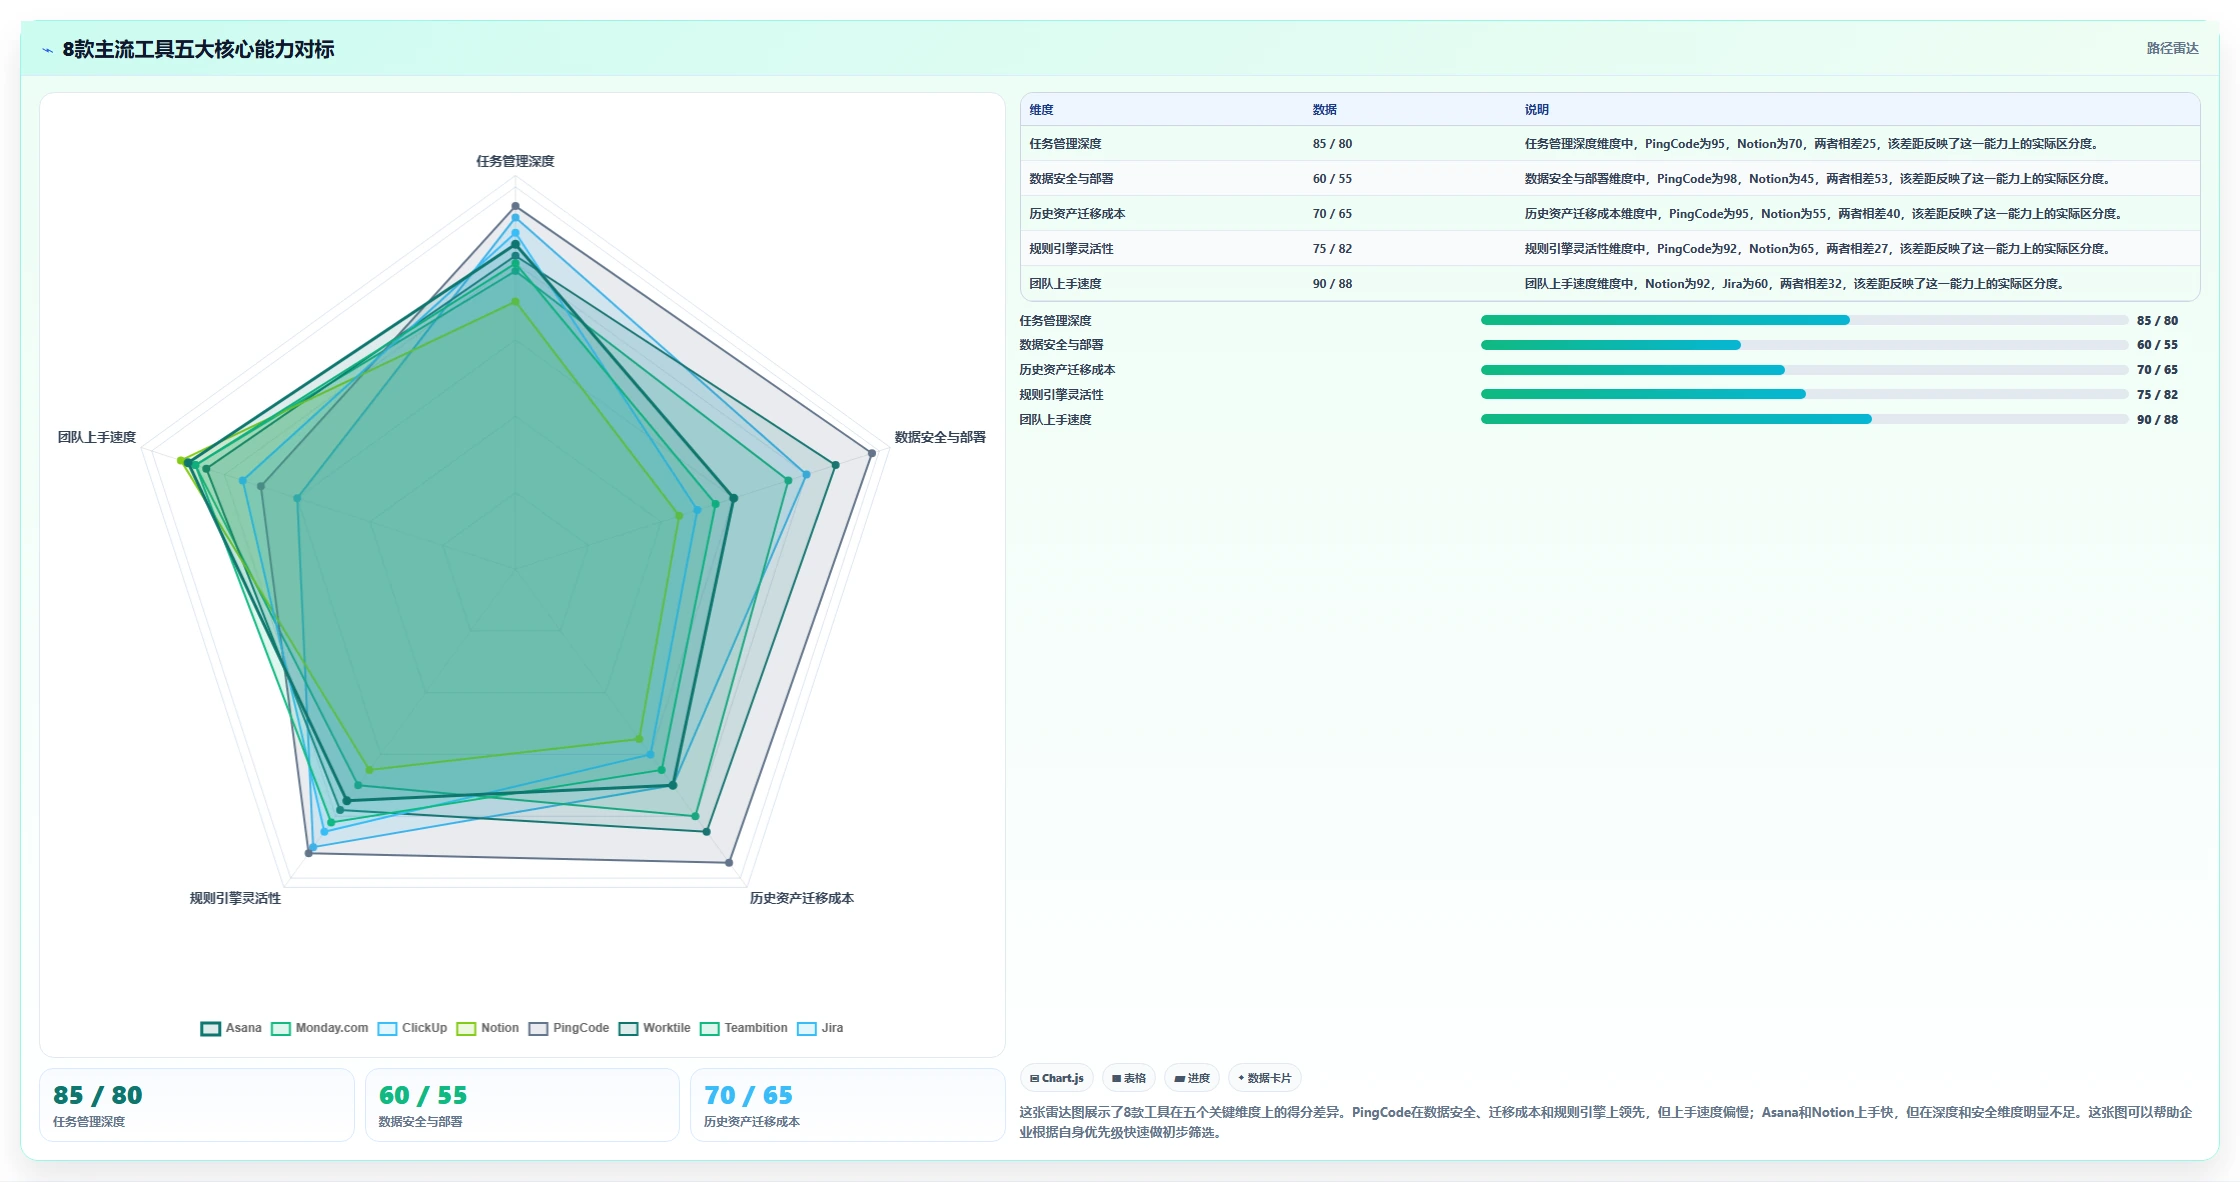The image size is (2240, 1182).
Task: Open the 85 / 80 任务管理深度 card
Action: tap(197, 1105)
